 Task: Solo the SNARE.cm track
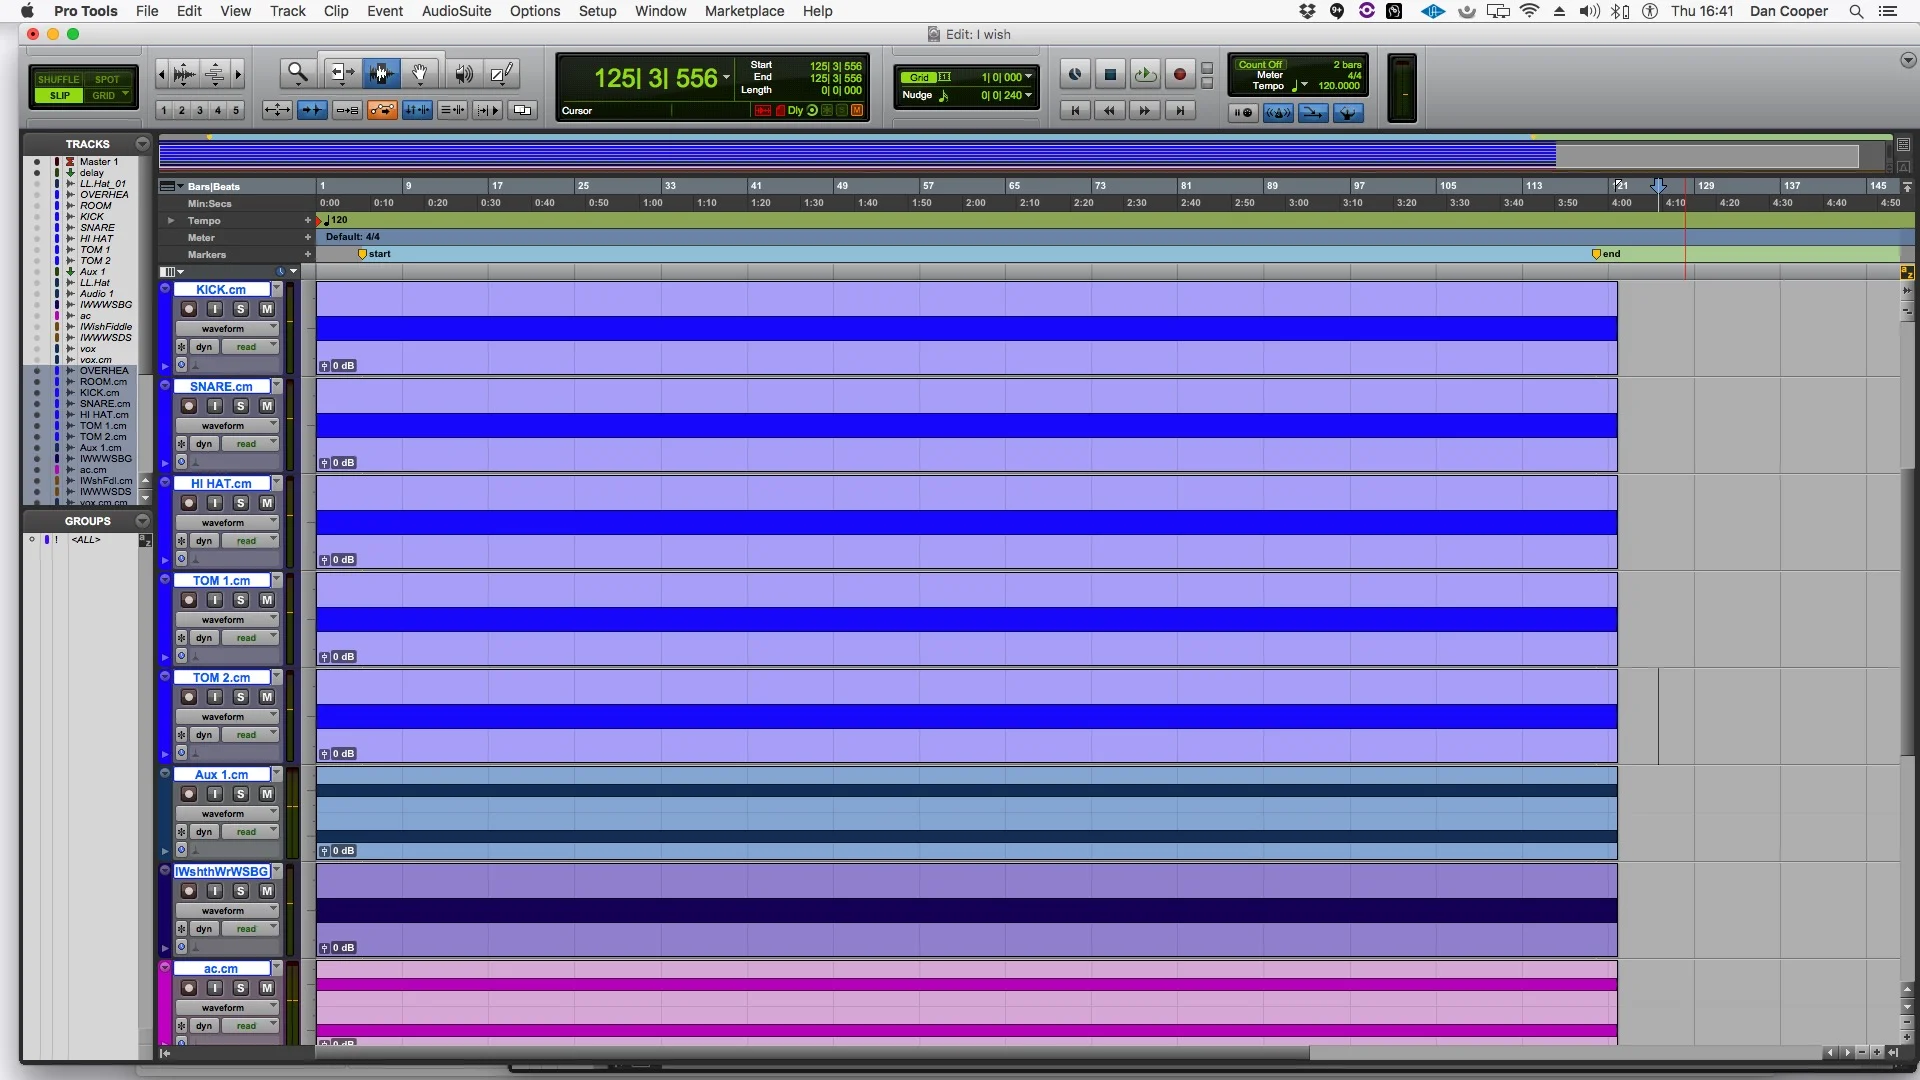point(241,406)
